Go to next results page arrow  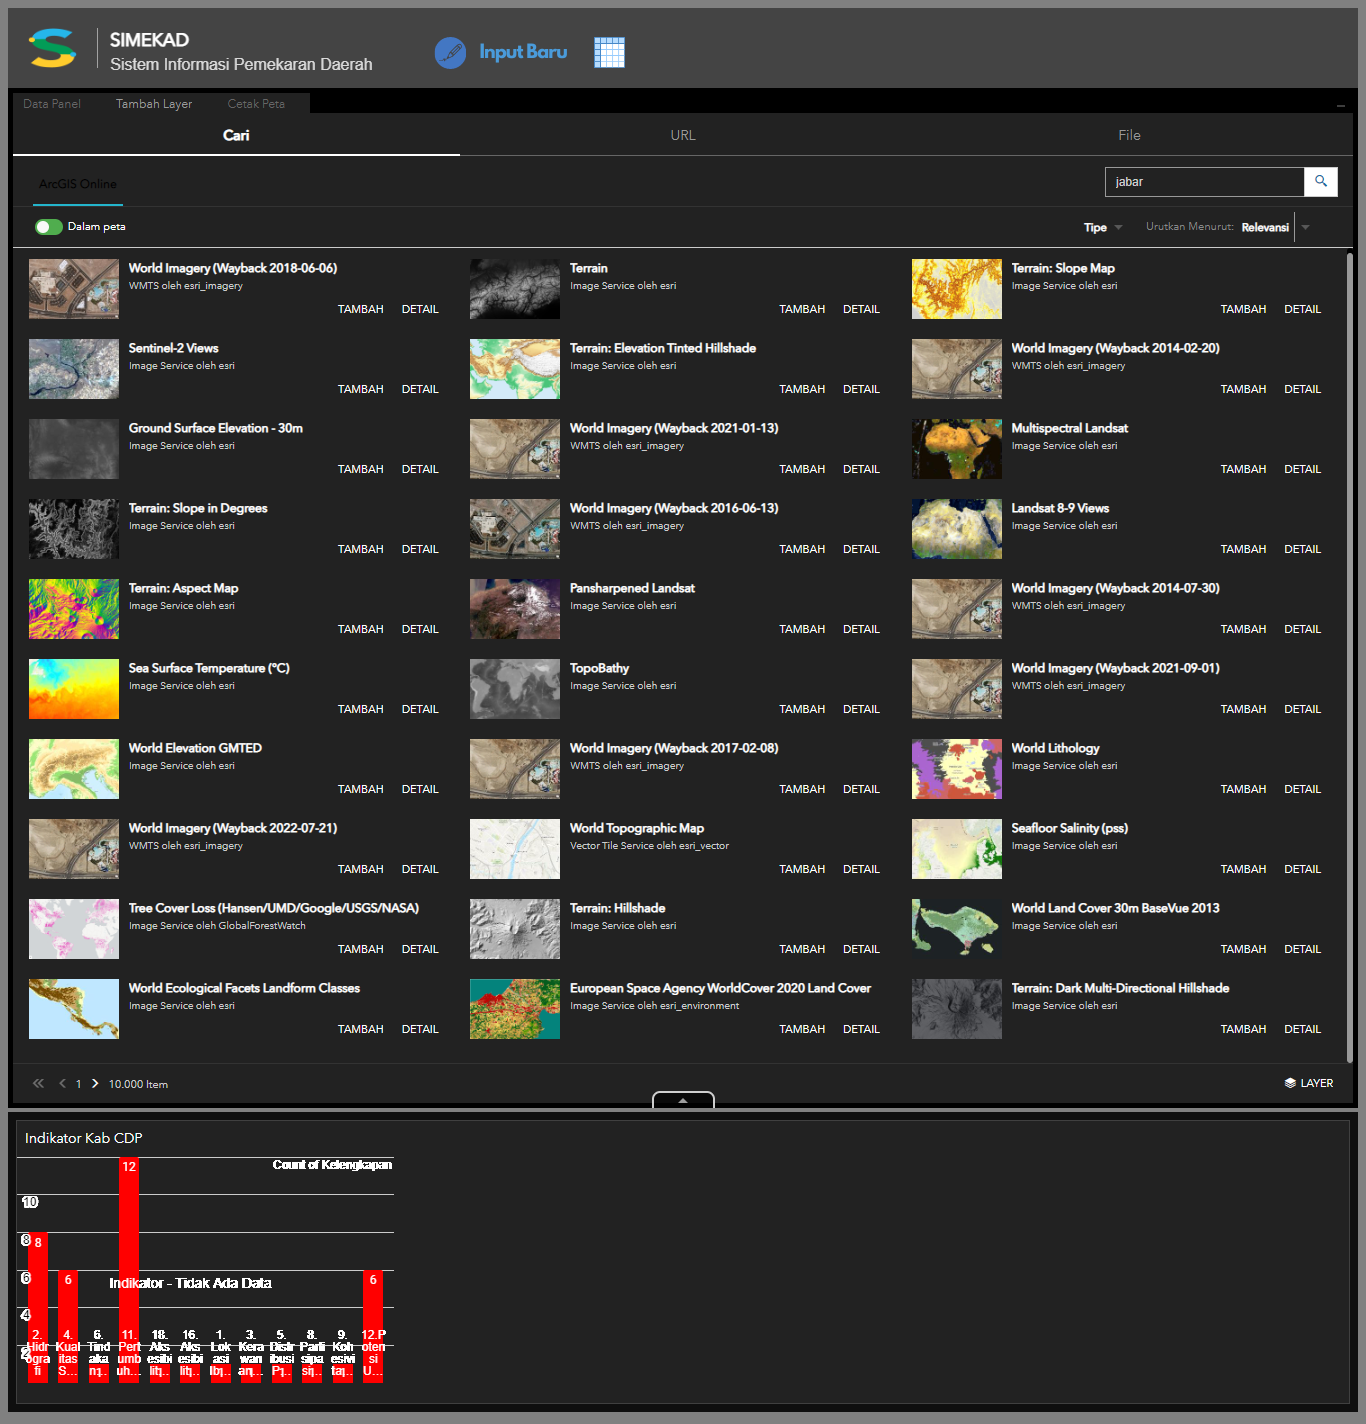[95, 1083]
